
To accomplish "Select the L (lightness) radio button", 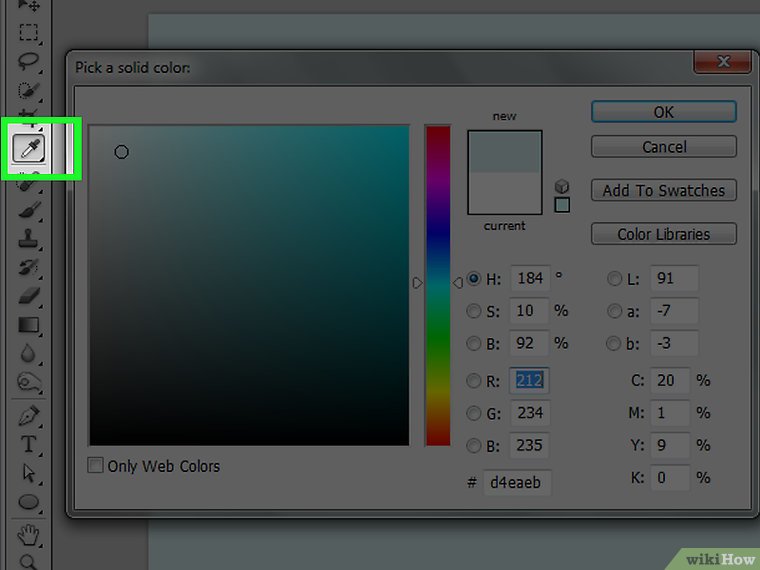I will (x=614, y=280).
